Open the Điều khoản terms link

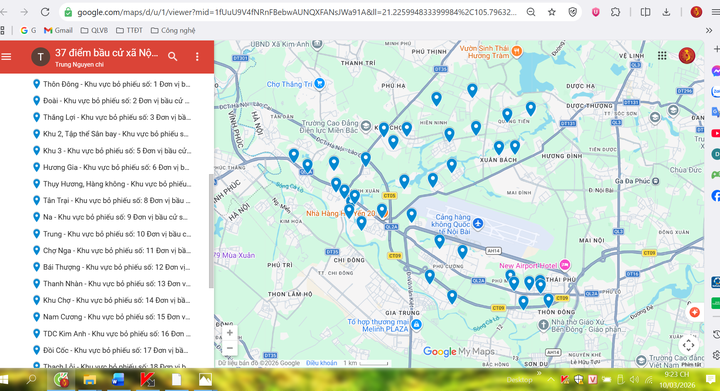click(321, 363)
